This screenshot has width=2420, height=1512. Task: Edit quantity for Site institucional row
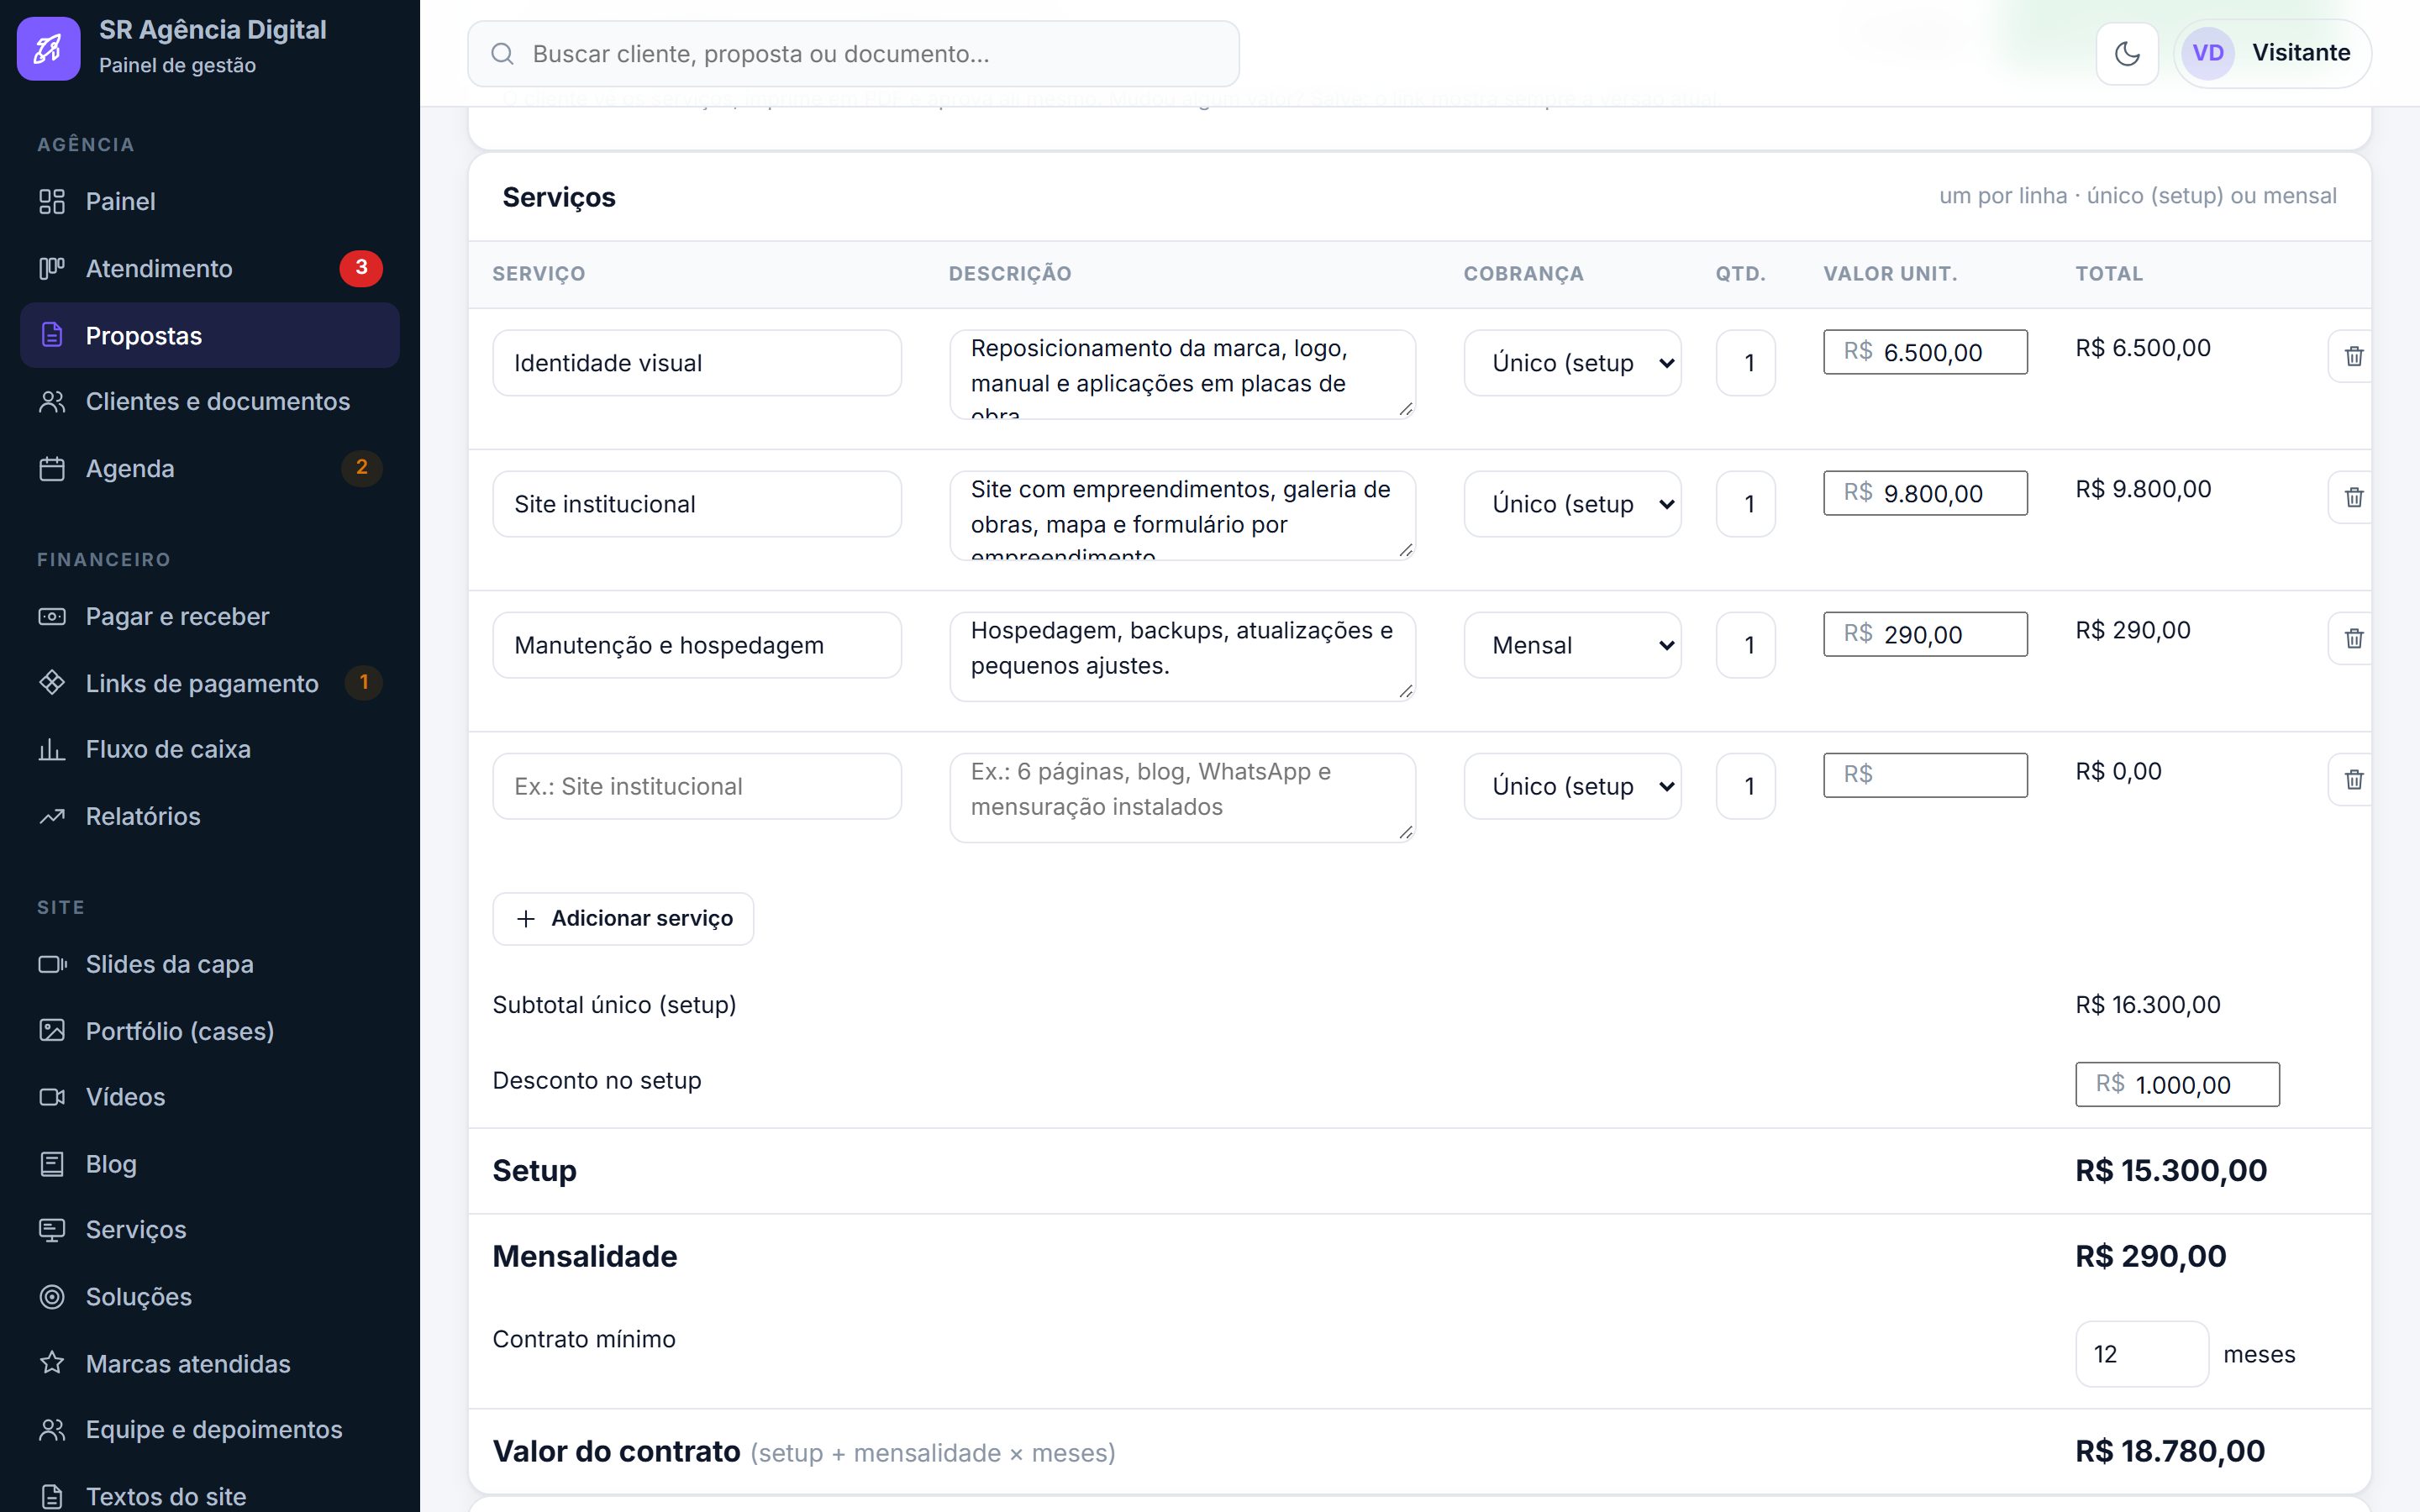[1746, 504]
